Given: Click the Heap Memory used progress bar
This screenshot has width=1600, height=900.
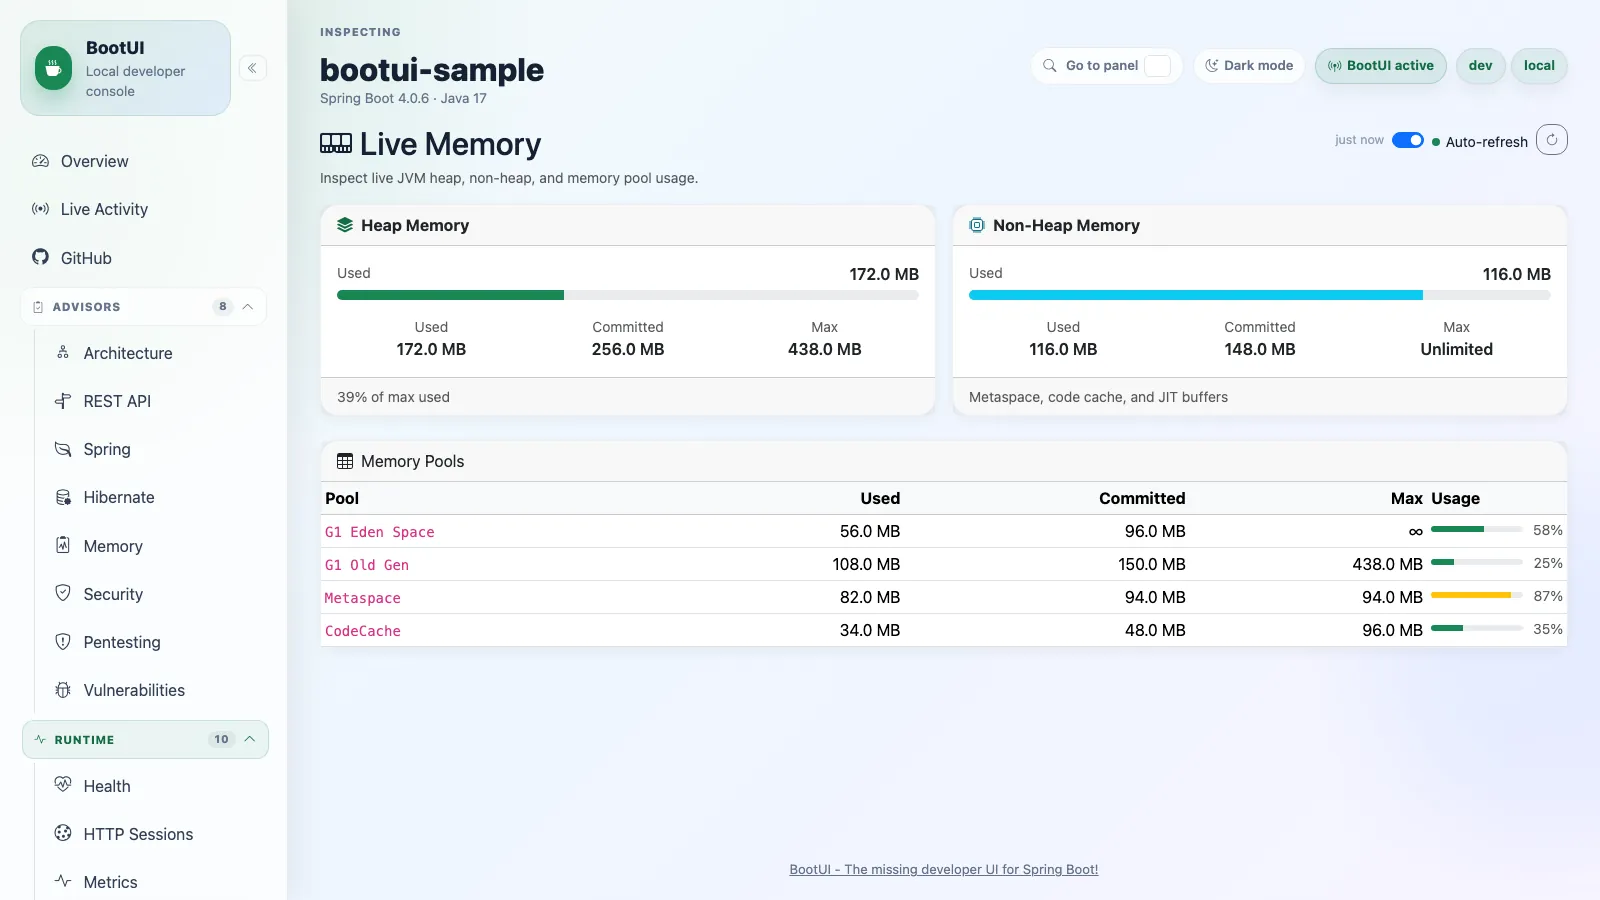Looking at the screenshot, I should point(628,295).
